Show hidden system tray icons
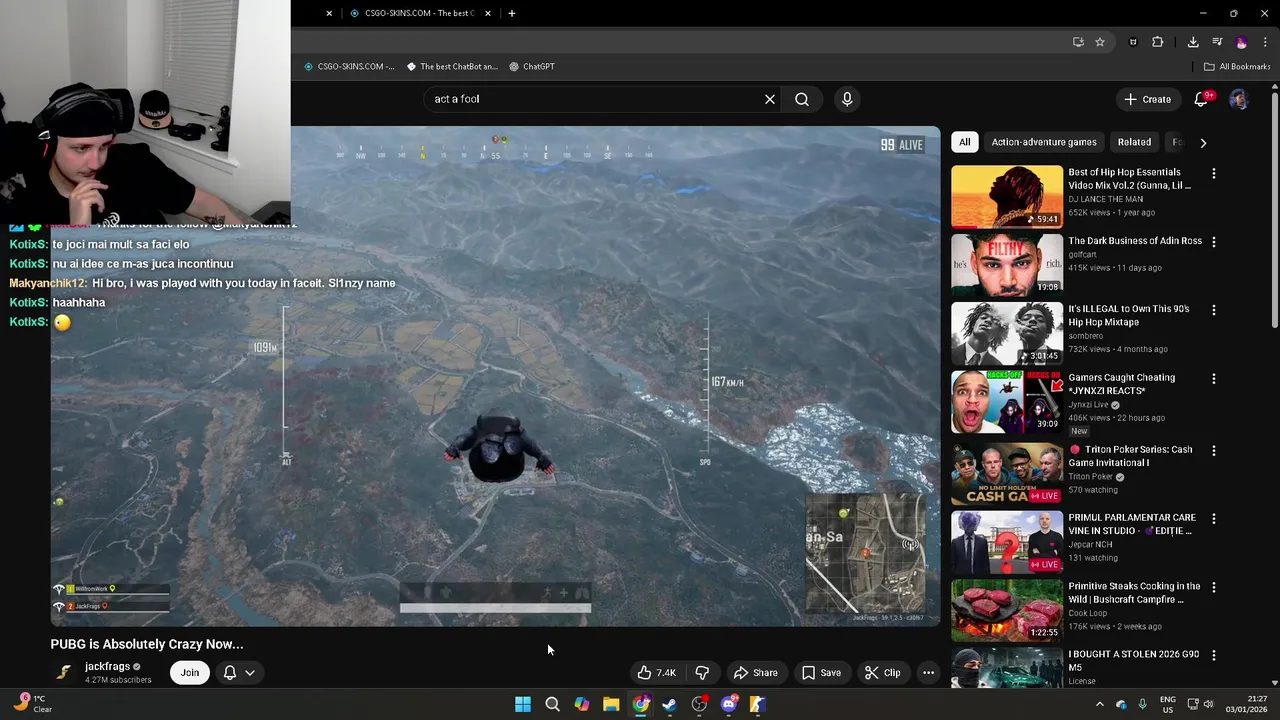This screenshot has height=720, width=1280. [1100, 705]
